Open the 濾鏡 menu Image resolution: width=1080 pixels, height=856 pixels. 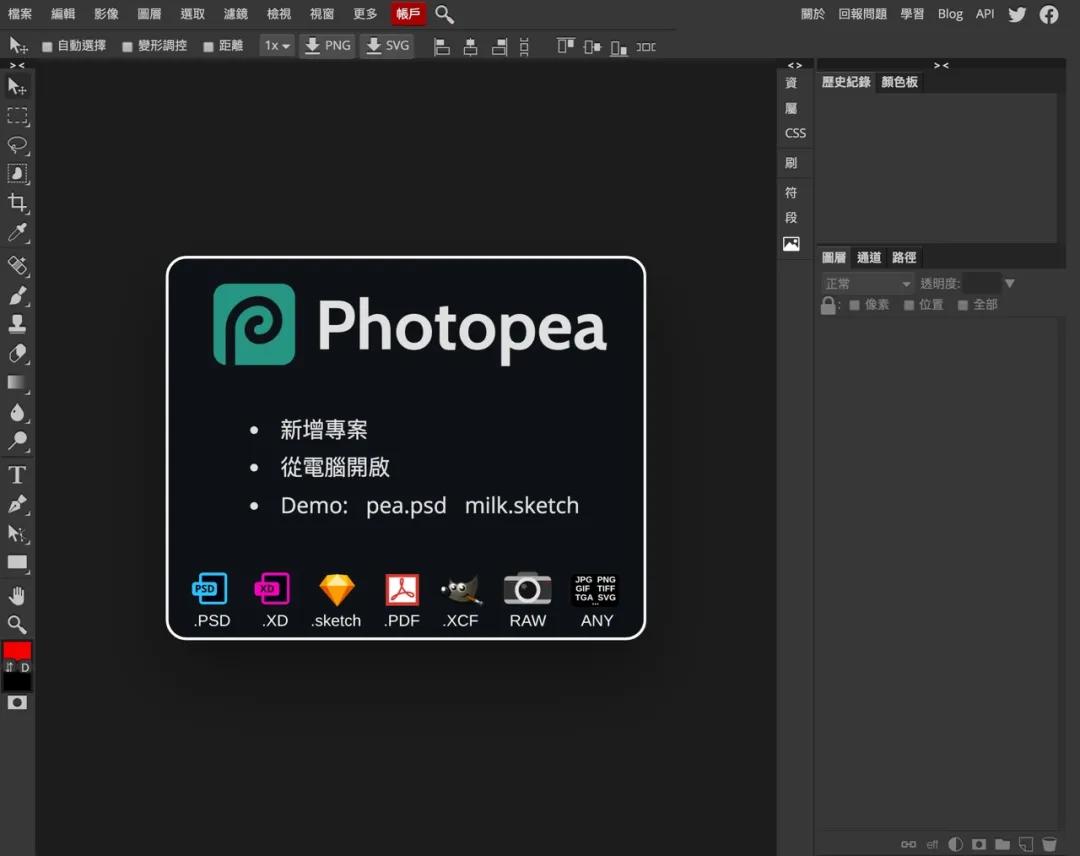(236, 14)
